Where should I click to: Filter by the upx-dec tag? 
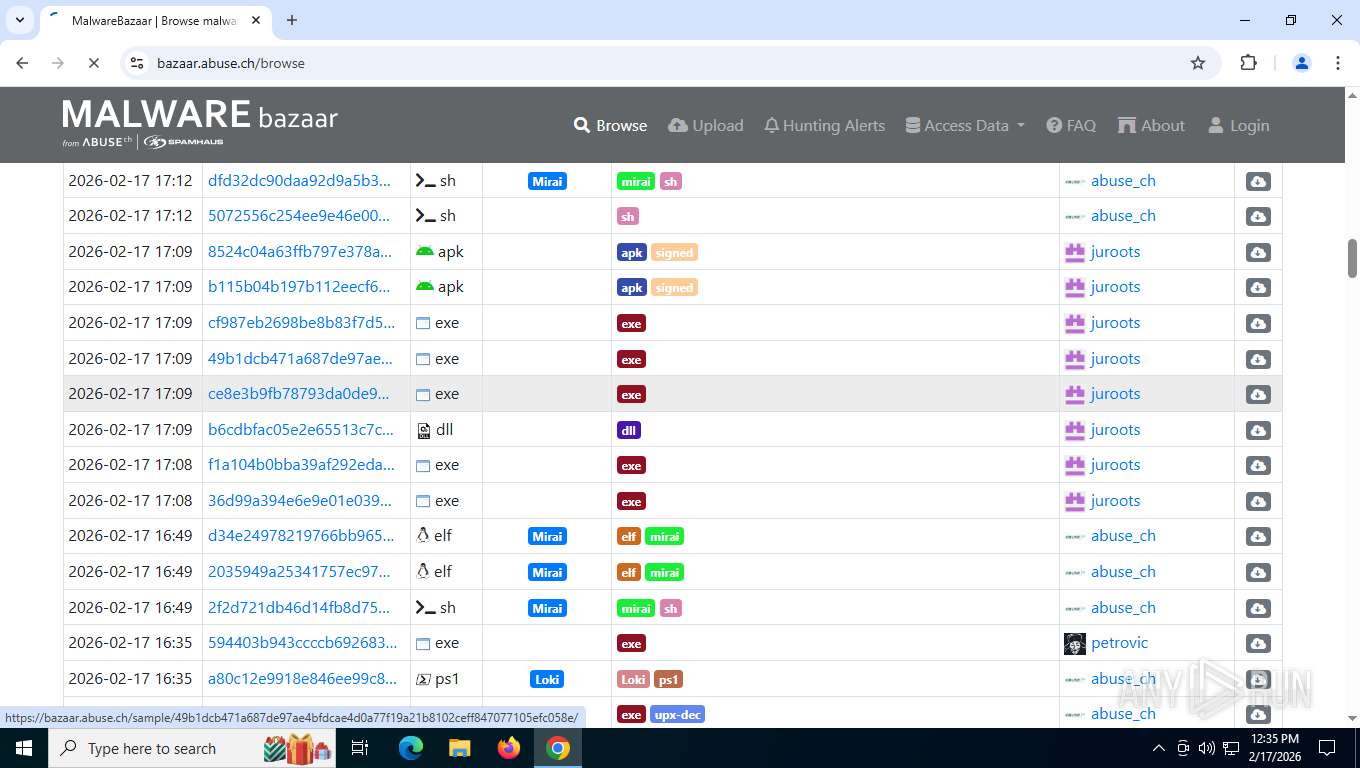(678, 715)
